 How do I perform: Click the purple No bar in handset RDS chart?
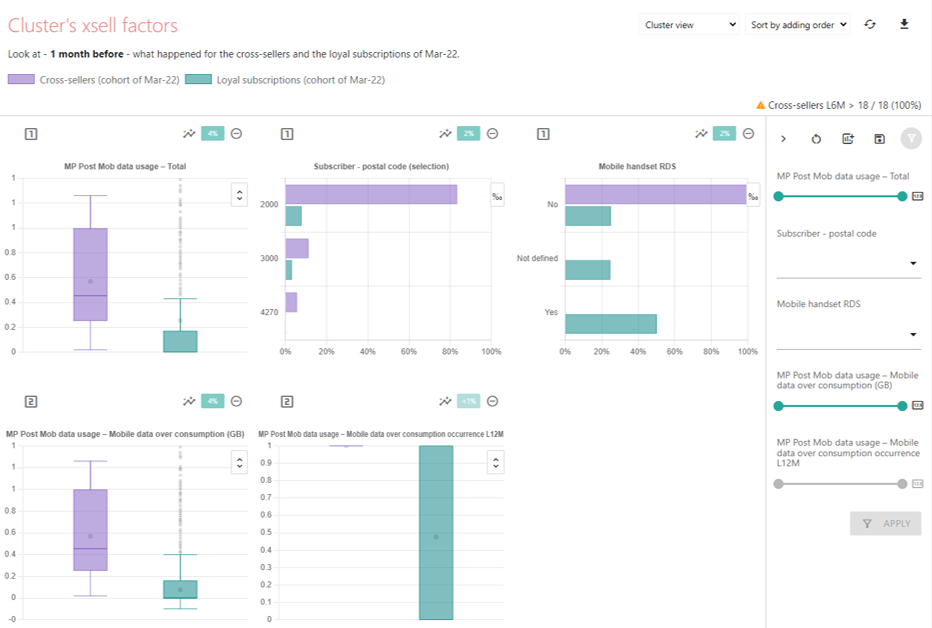coord(656,194)
